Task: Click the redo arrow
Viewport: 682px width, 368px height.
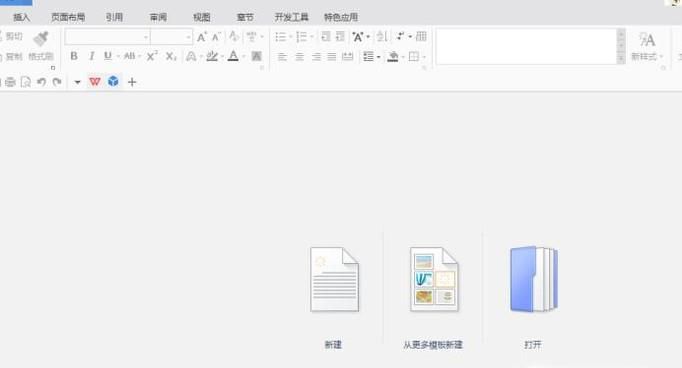Action: tap(57, 82)
